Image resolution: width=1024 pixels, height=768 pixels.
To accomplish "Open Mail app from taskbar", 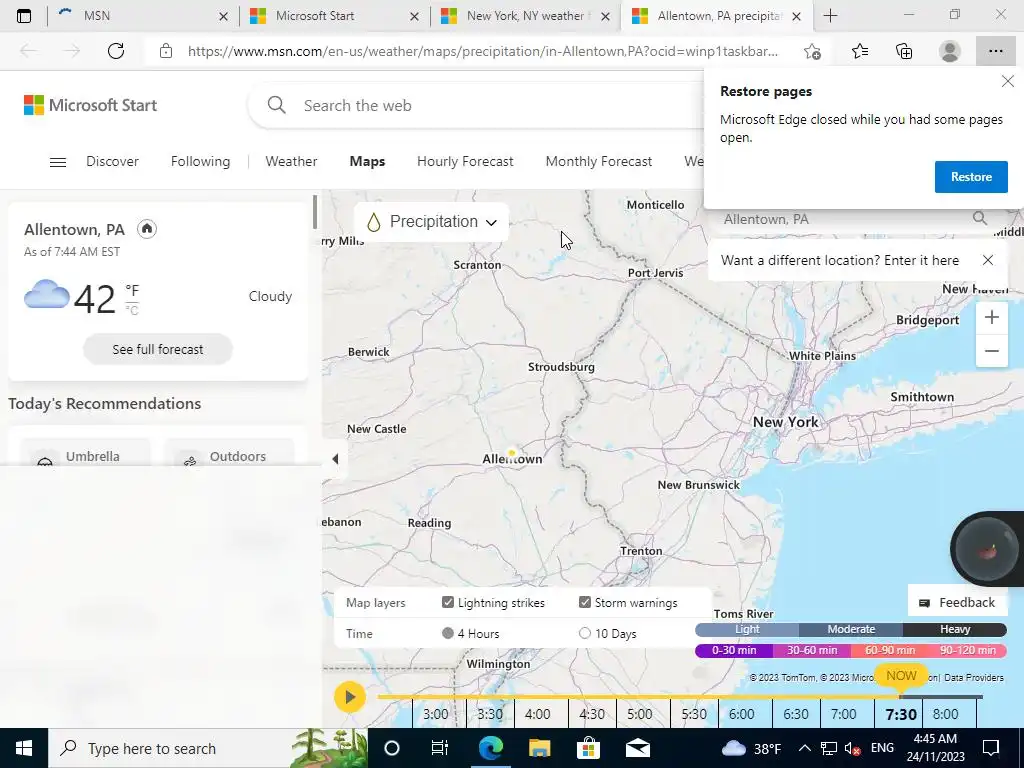I will click(x=637, y=748).
